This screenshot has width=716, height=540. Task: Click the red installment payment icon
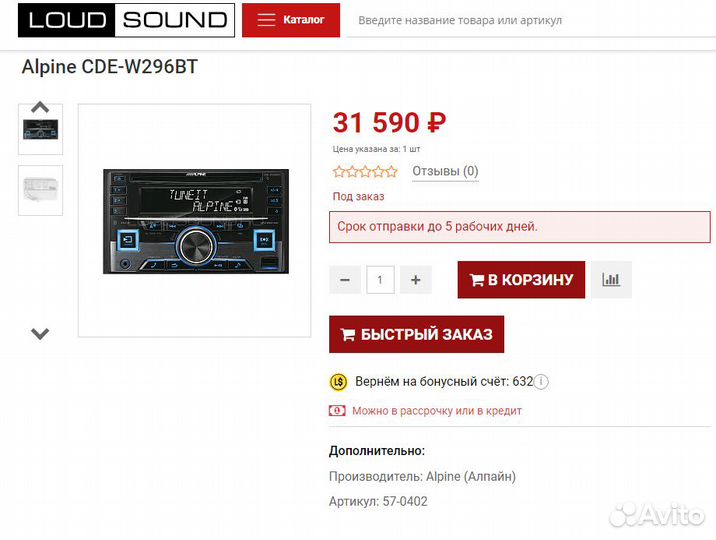337,410
